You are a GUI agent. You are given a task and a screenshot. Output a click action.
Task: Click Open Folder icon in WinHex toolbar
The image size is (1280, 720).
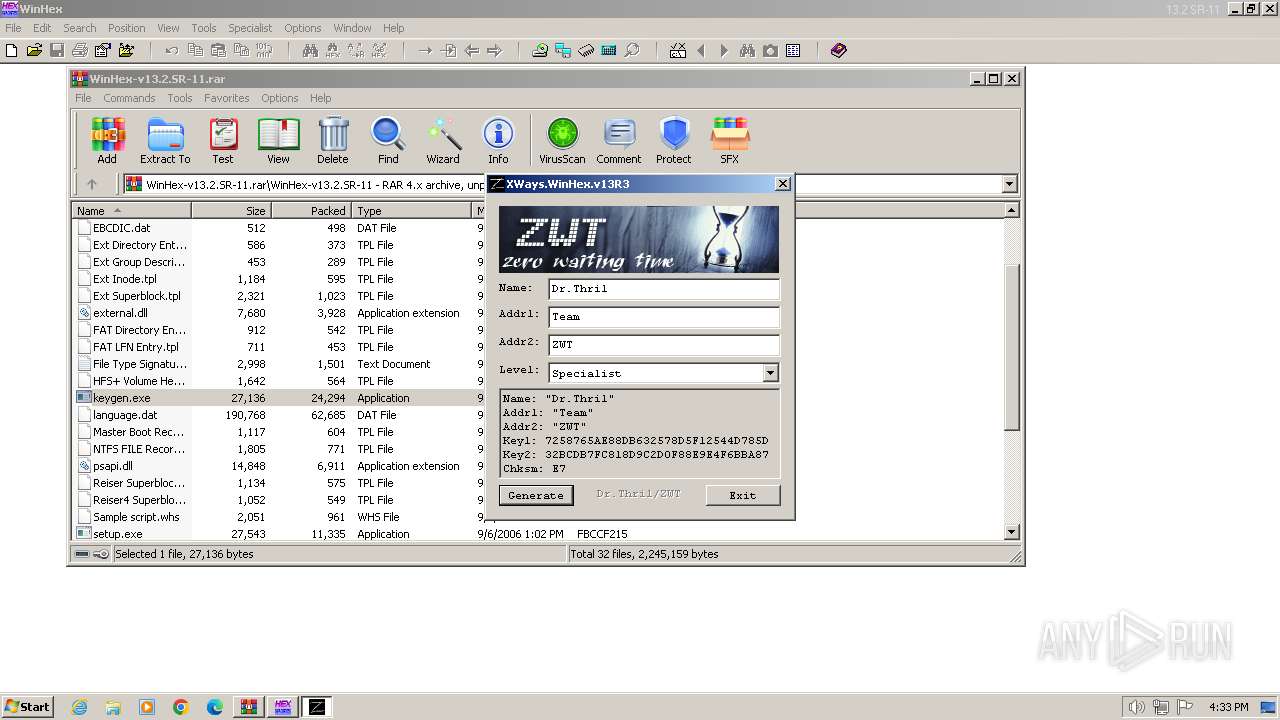[126, 50]
